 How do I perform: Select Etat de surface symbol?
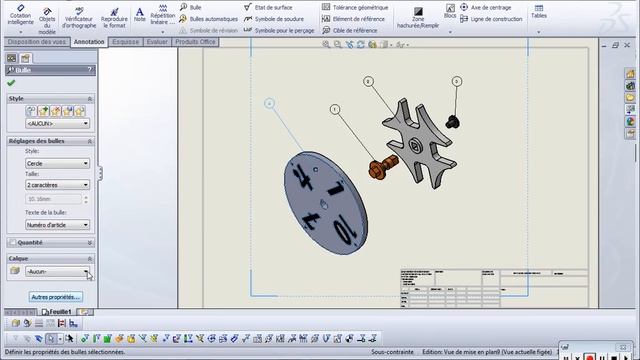coord(268,7)
